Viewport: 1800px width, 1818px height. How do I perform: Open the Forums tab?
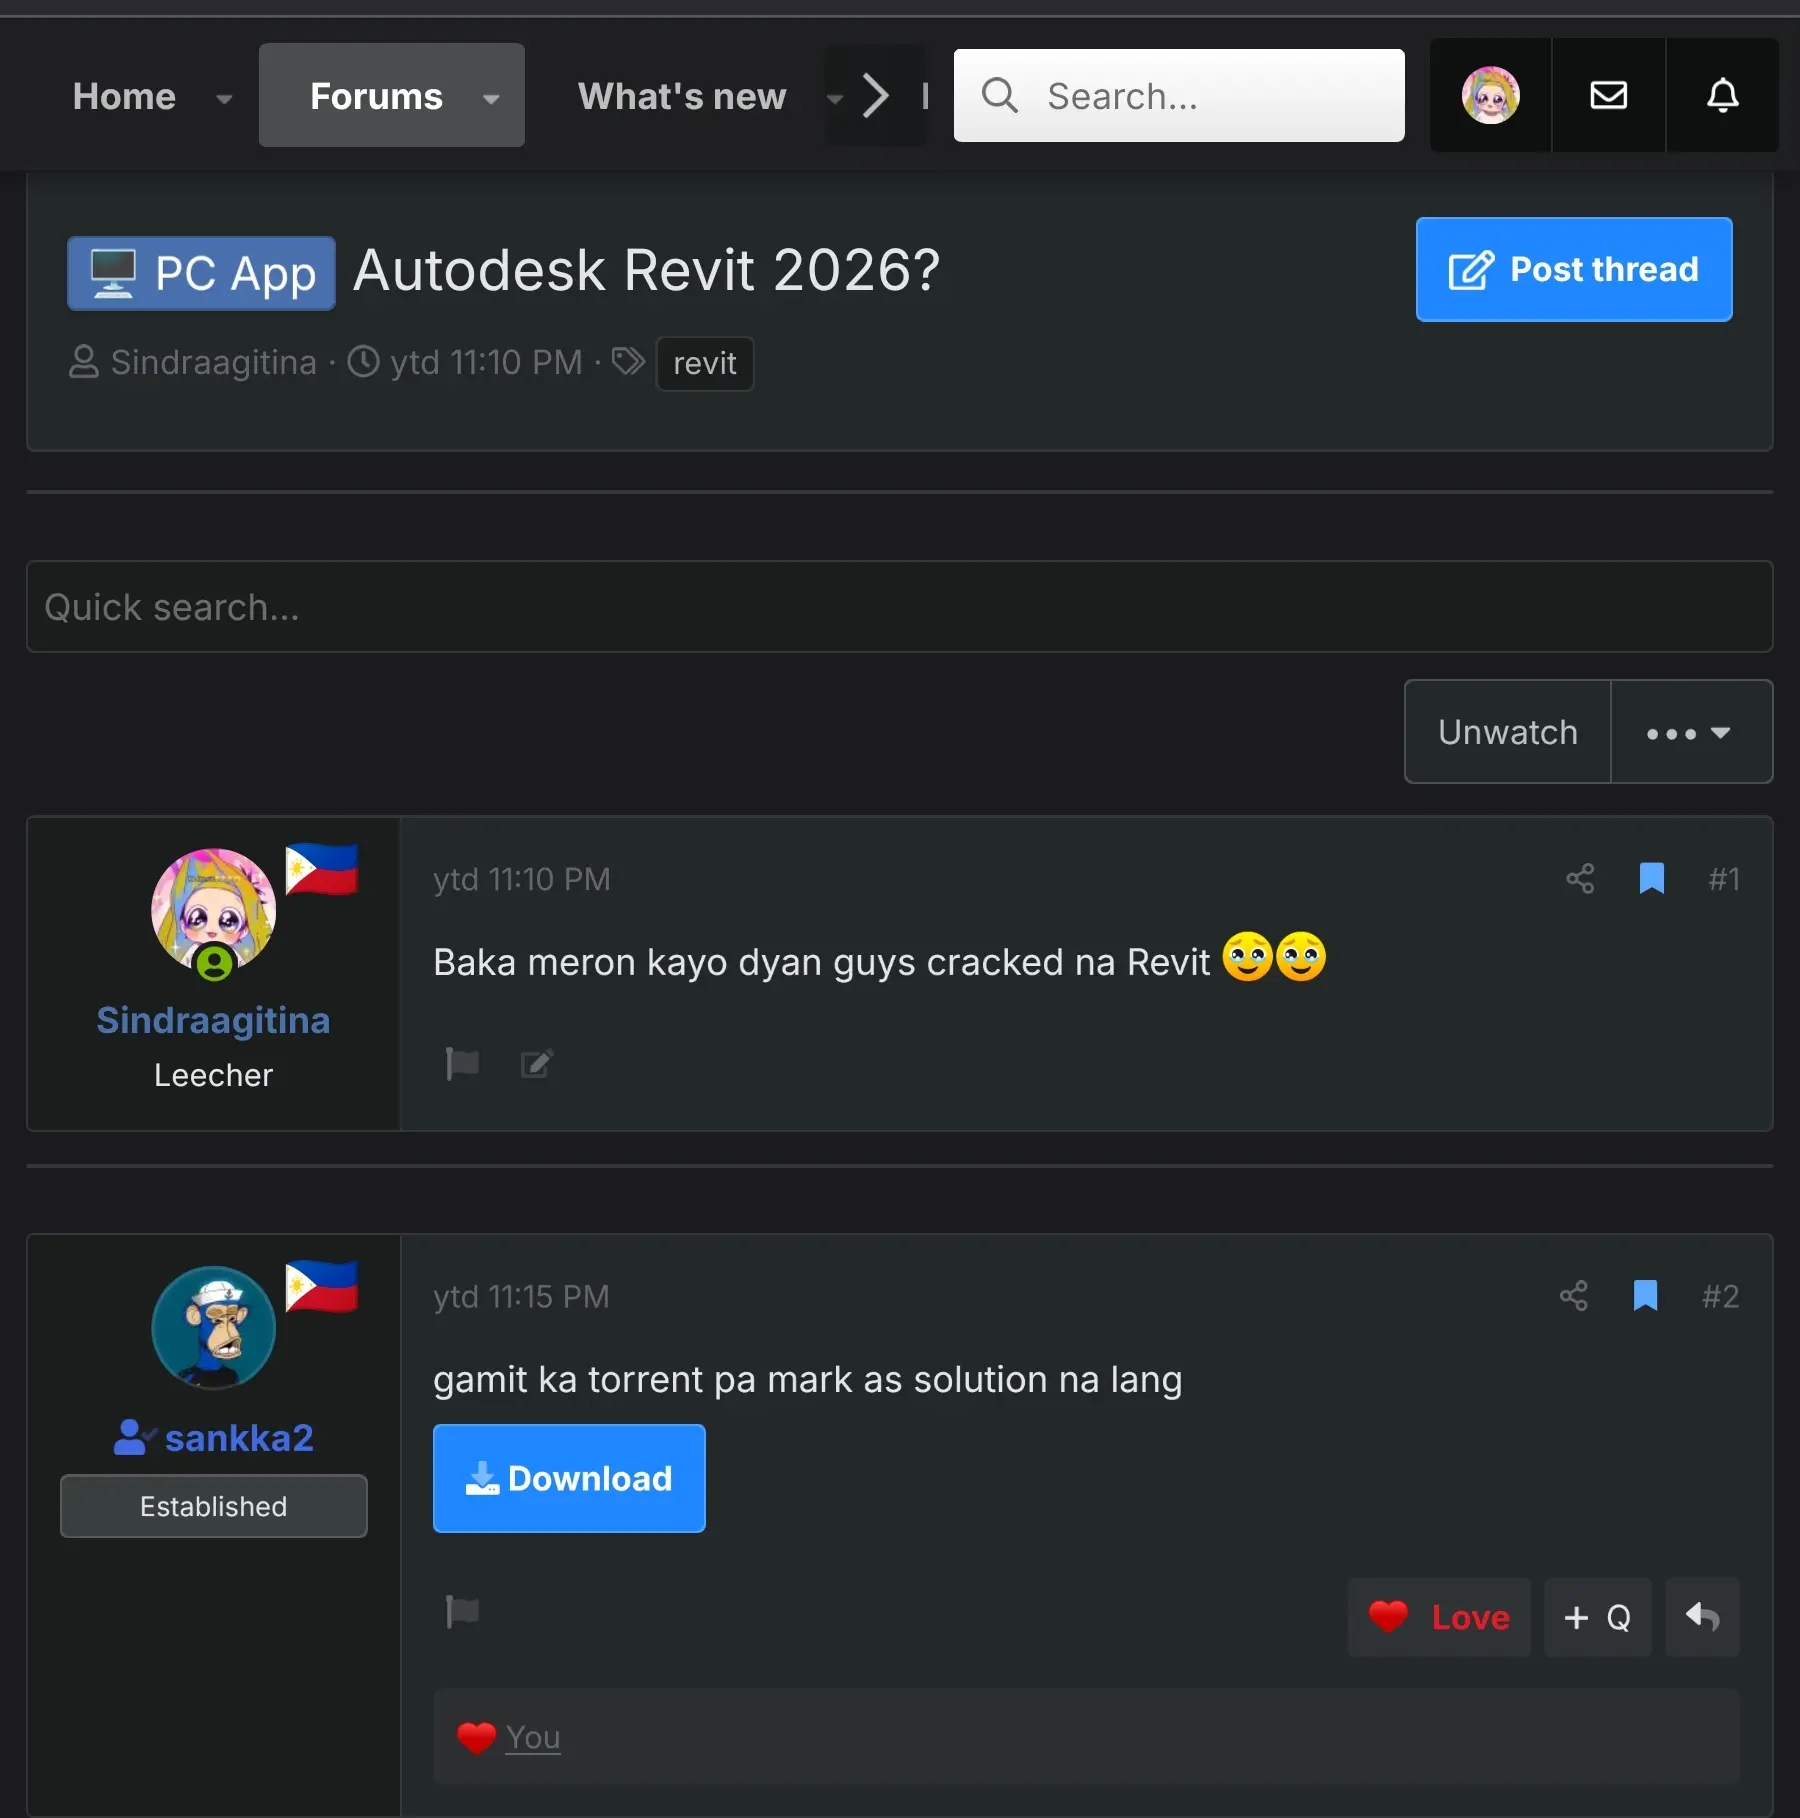[376, 97]
